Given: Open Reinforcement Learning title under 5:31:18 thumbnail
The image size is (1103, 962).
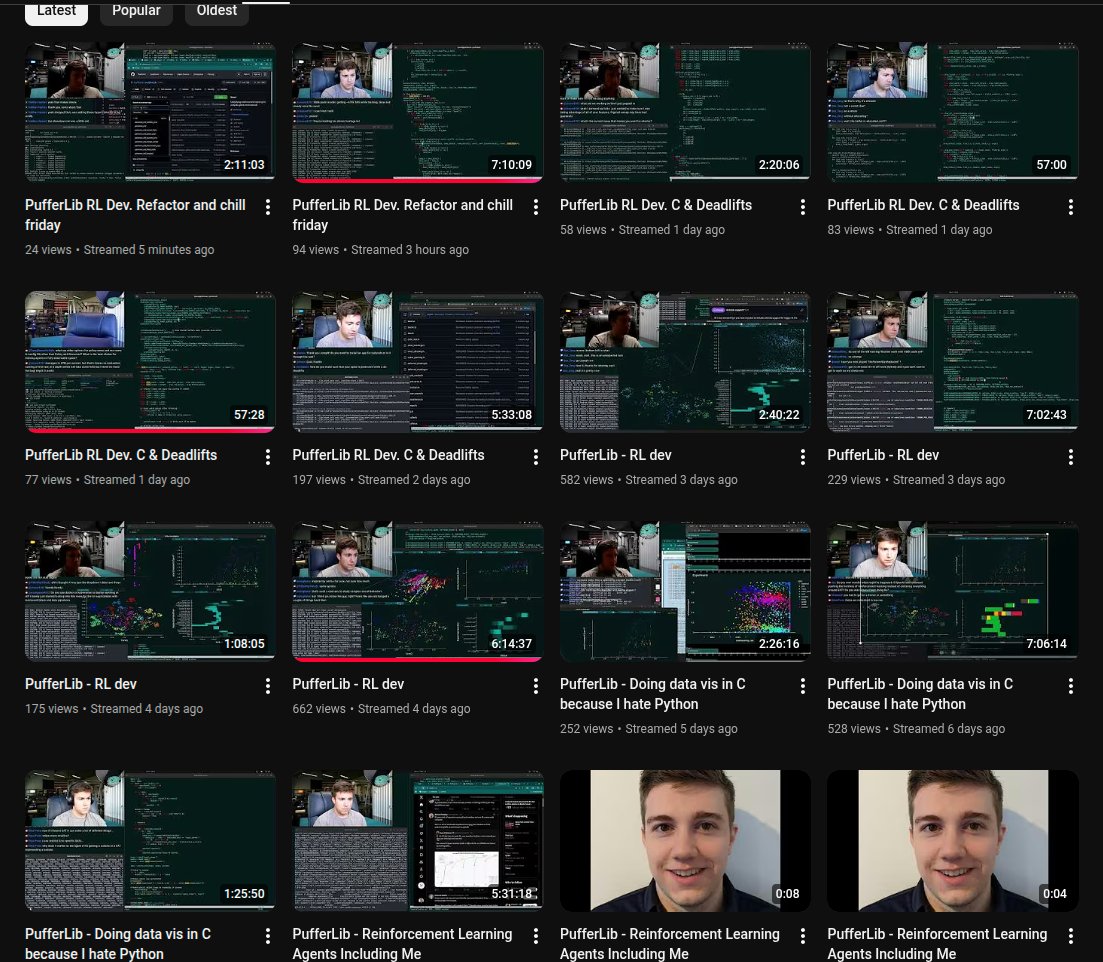Looking at the screenshot, I should (x=402, y=944).
